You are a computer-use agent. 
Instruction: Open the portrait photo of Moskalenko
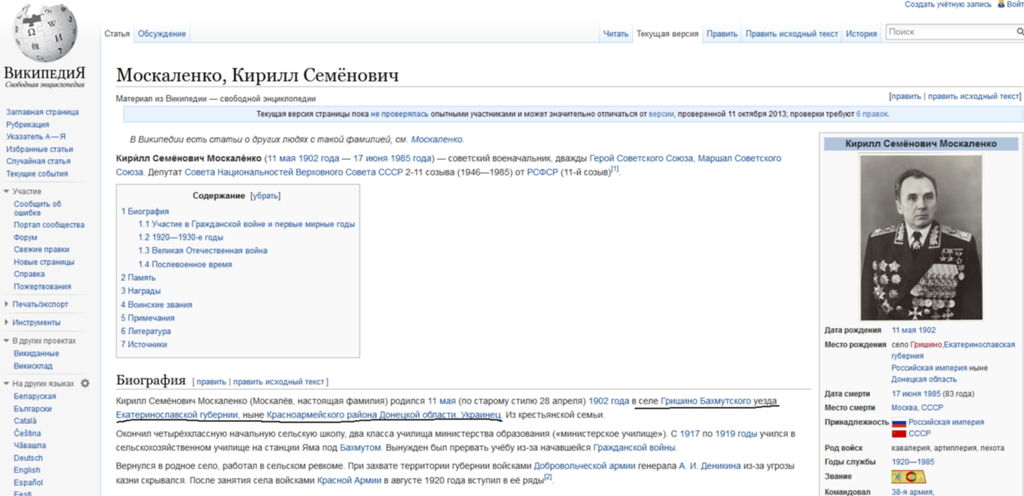(x=921, y=237)
